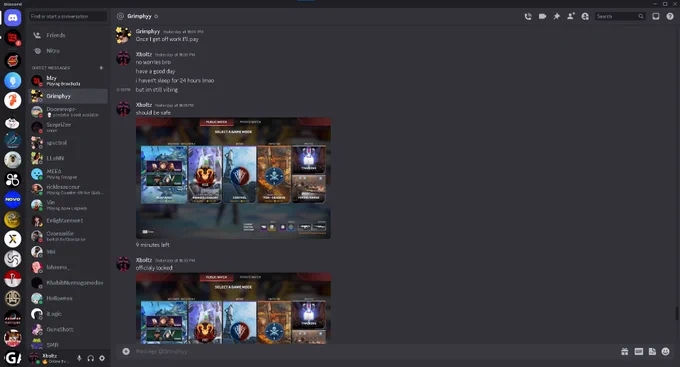Open the GIF picker
This screenshot has height=367, width=680.
point(638,351)
